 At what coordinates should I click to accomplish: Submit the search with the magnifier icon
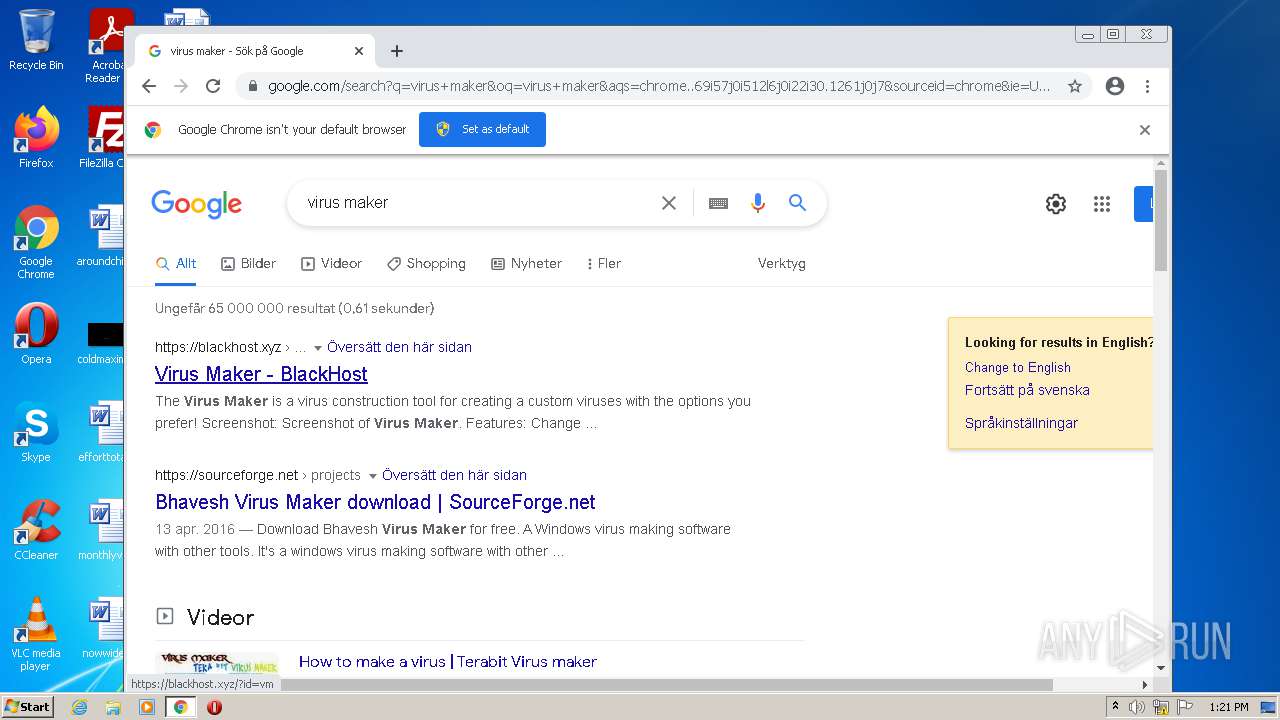point(797,203)
